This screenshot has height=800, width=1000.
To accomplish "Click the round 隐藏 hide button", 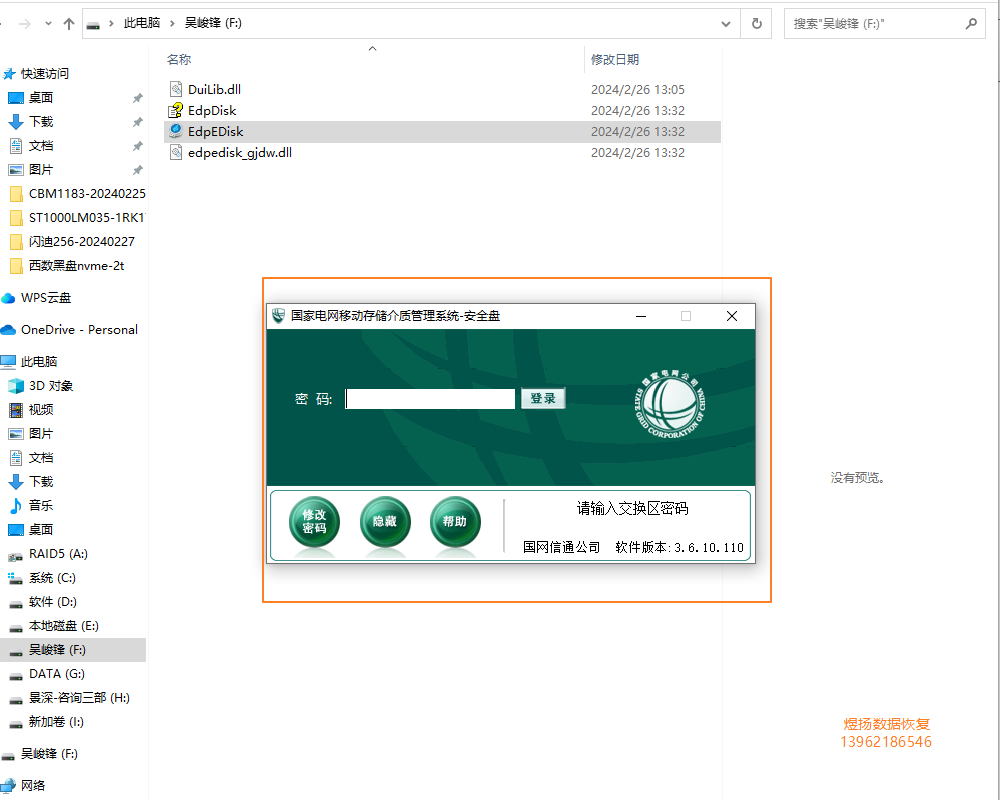I will [x=385, y=522].
